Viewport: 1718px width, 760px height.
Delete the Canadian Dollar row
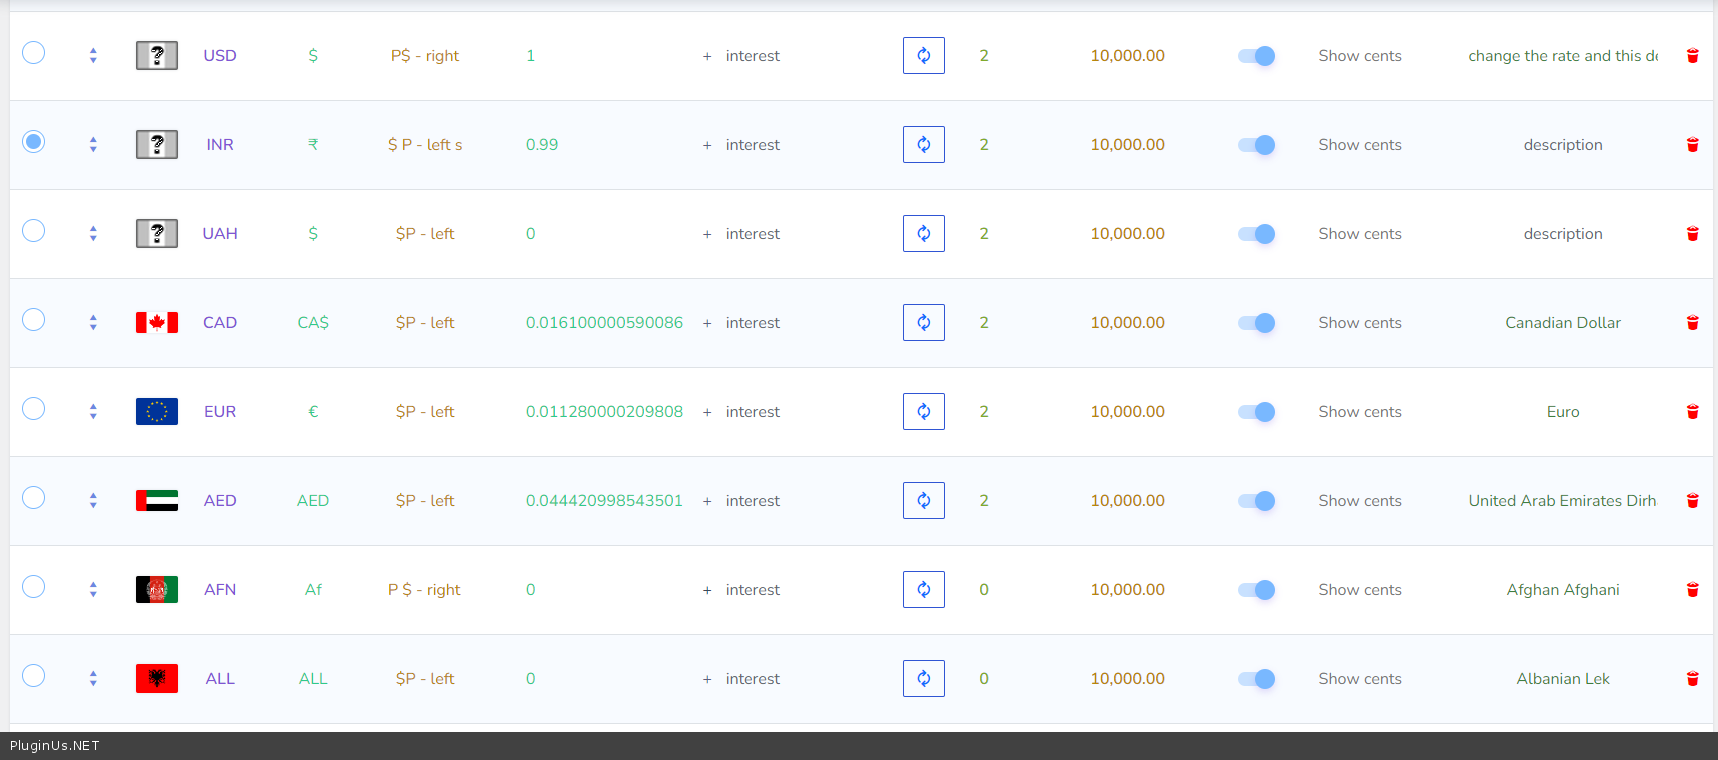pos(1692,323)
